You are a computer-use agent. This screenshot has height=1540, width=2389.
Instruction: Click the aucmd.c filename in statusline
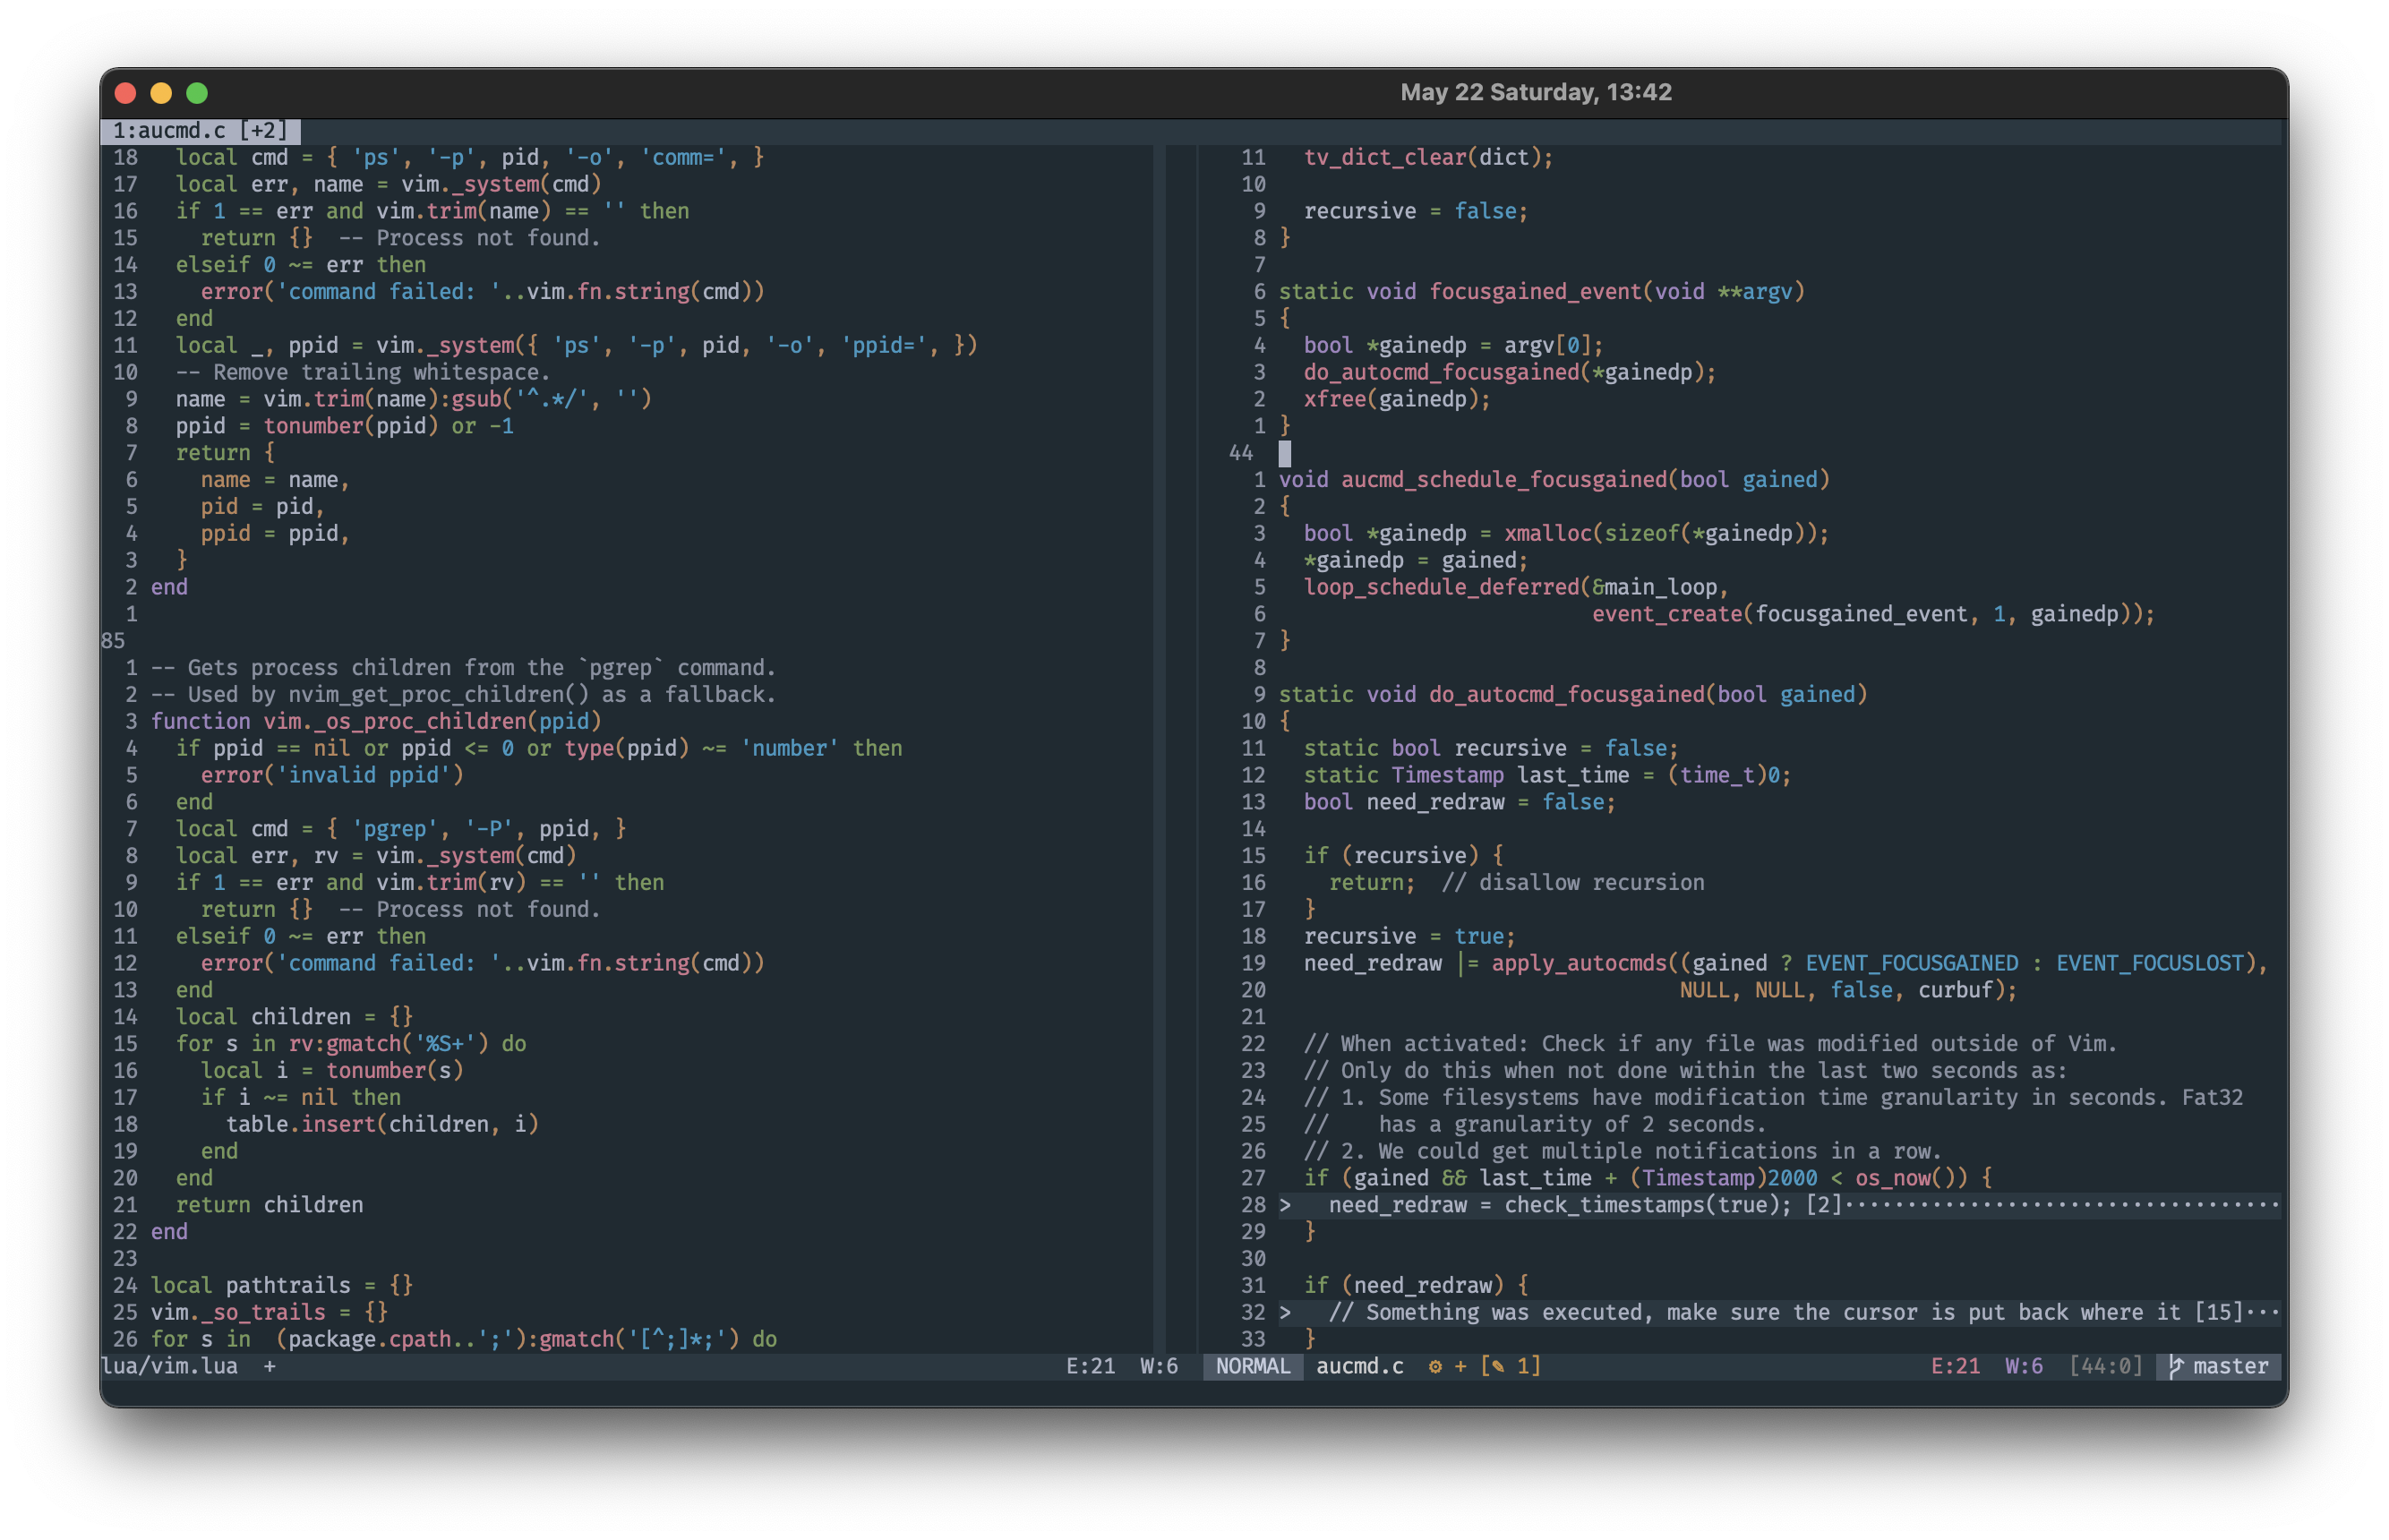(1359, 1366)
